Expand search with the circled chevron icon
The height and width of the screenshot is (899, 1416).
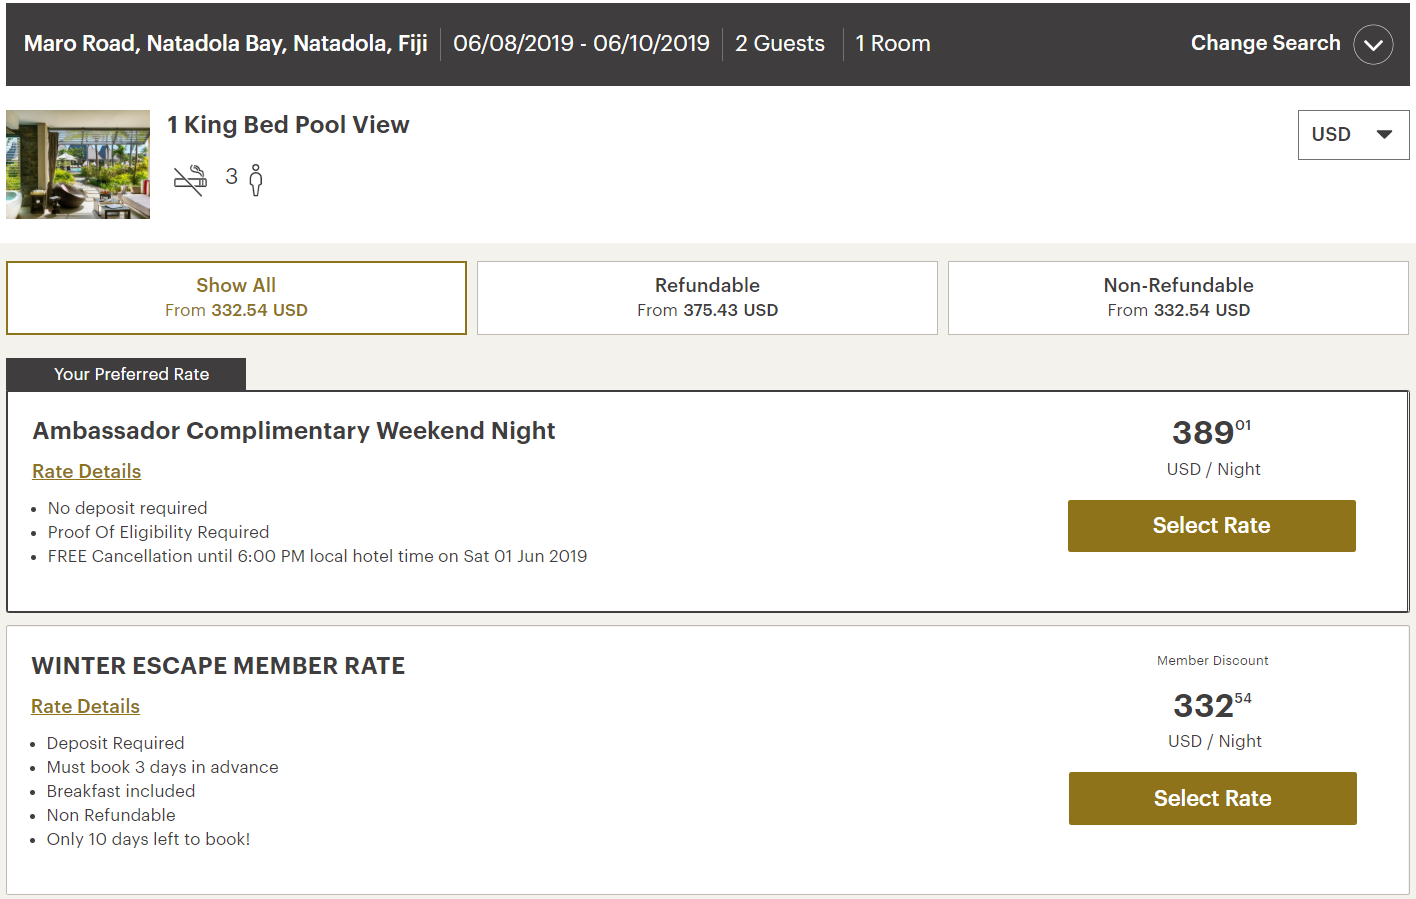click(x=1373, y=45)
